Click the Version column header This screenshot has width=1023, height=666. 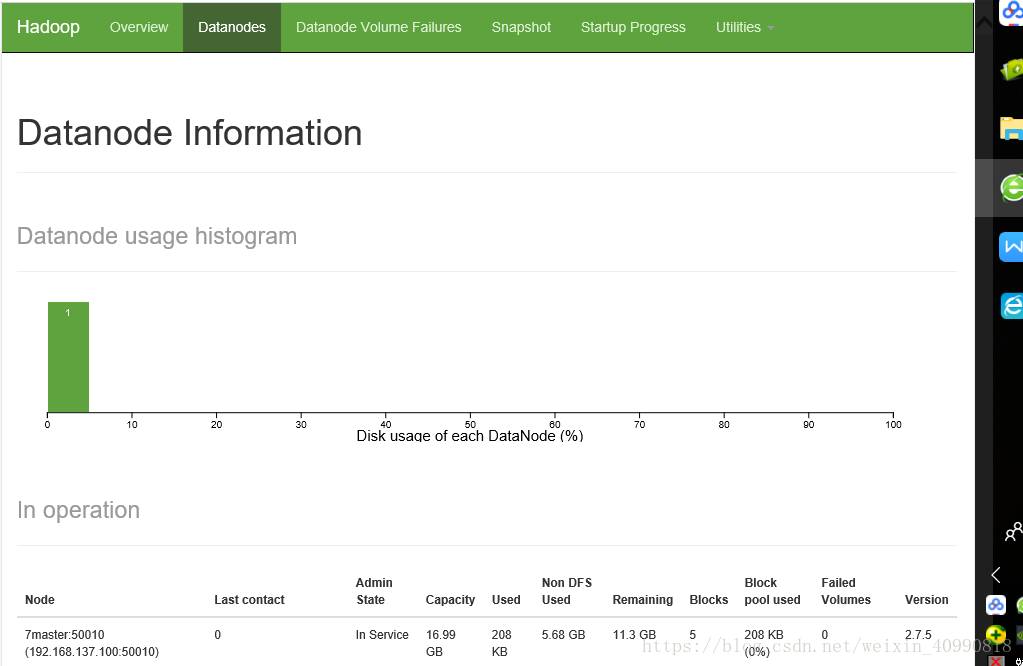pyautogui.click(x=926, y=599)
